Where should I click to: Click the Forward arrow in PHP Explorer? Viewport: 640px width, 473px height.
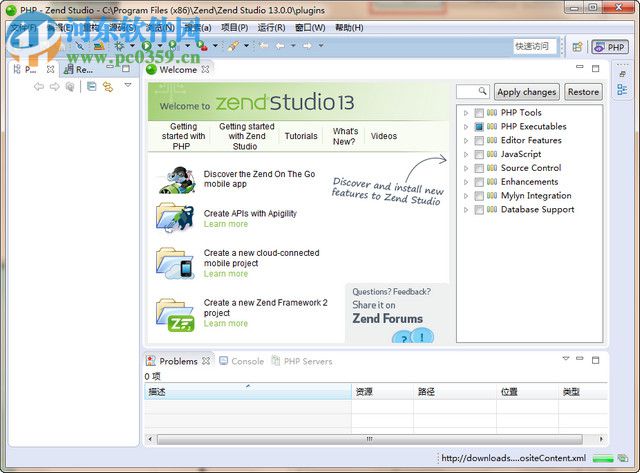54,87
